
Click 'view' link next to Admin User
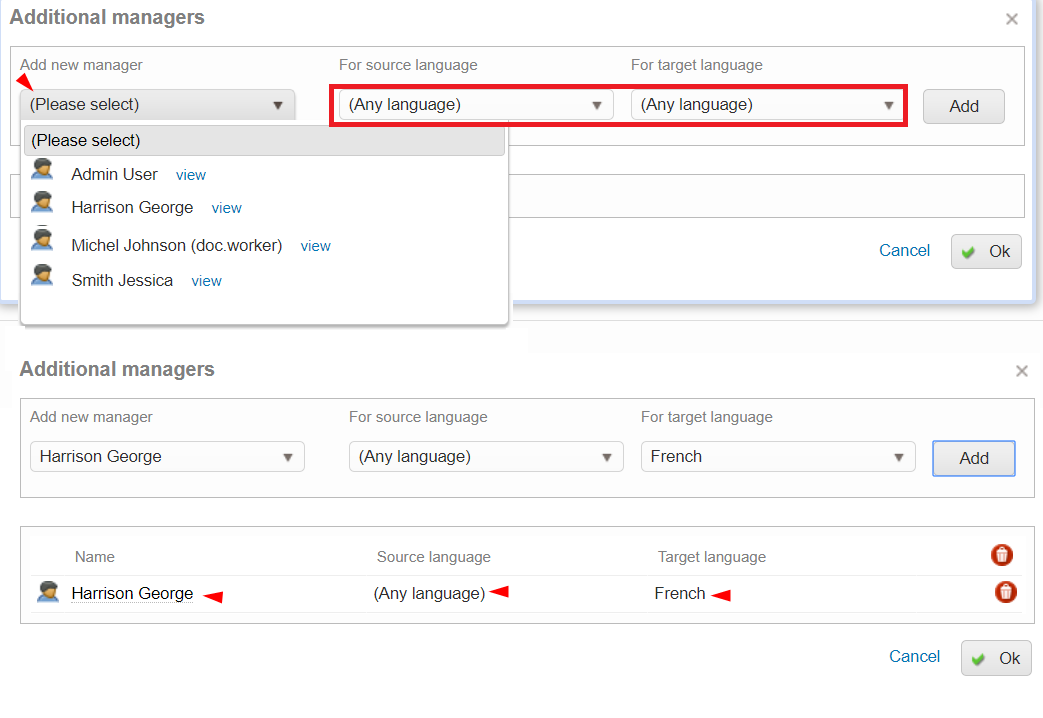pos(190,175)
